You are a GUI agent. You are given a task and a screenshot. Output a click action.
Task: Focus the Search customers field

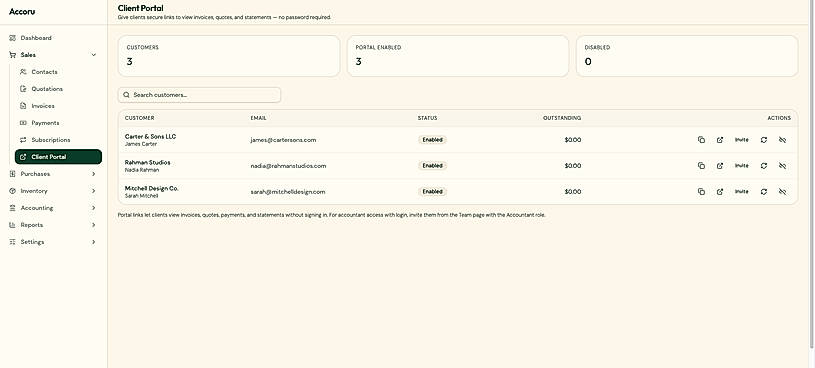199,95
